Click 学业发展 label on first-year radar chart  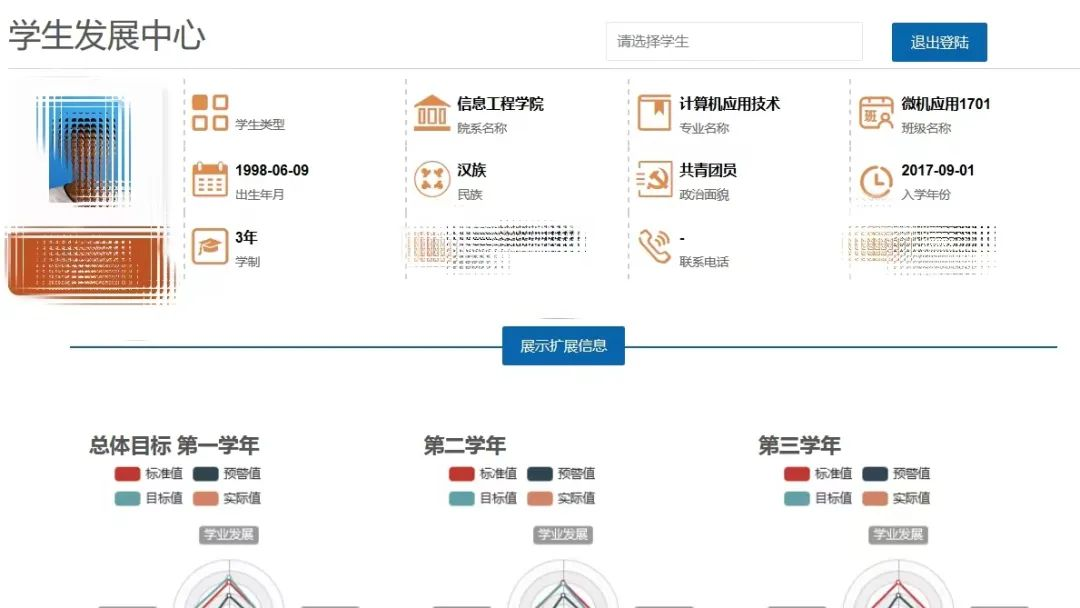click(229, 535)
